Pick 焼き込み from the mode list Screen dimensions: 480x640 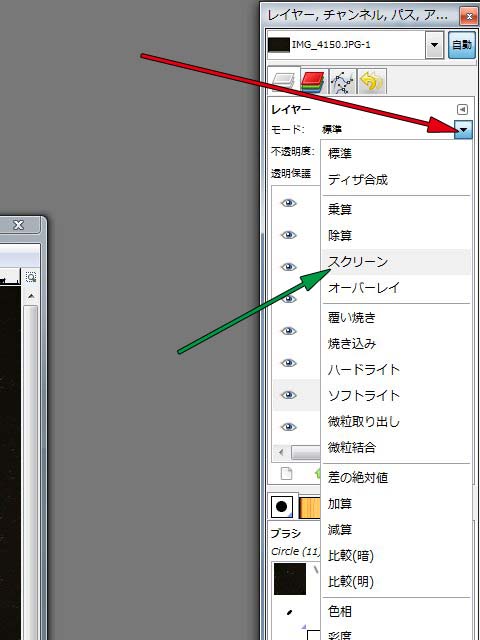(396, 344)
